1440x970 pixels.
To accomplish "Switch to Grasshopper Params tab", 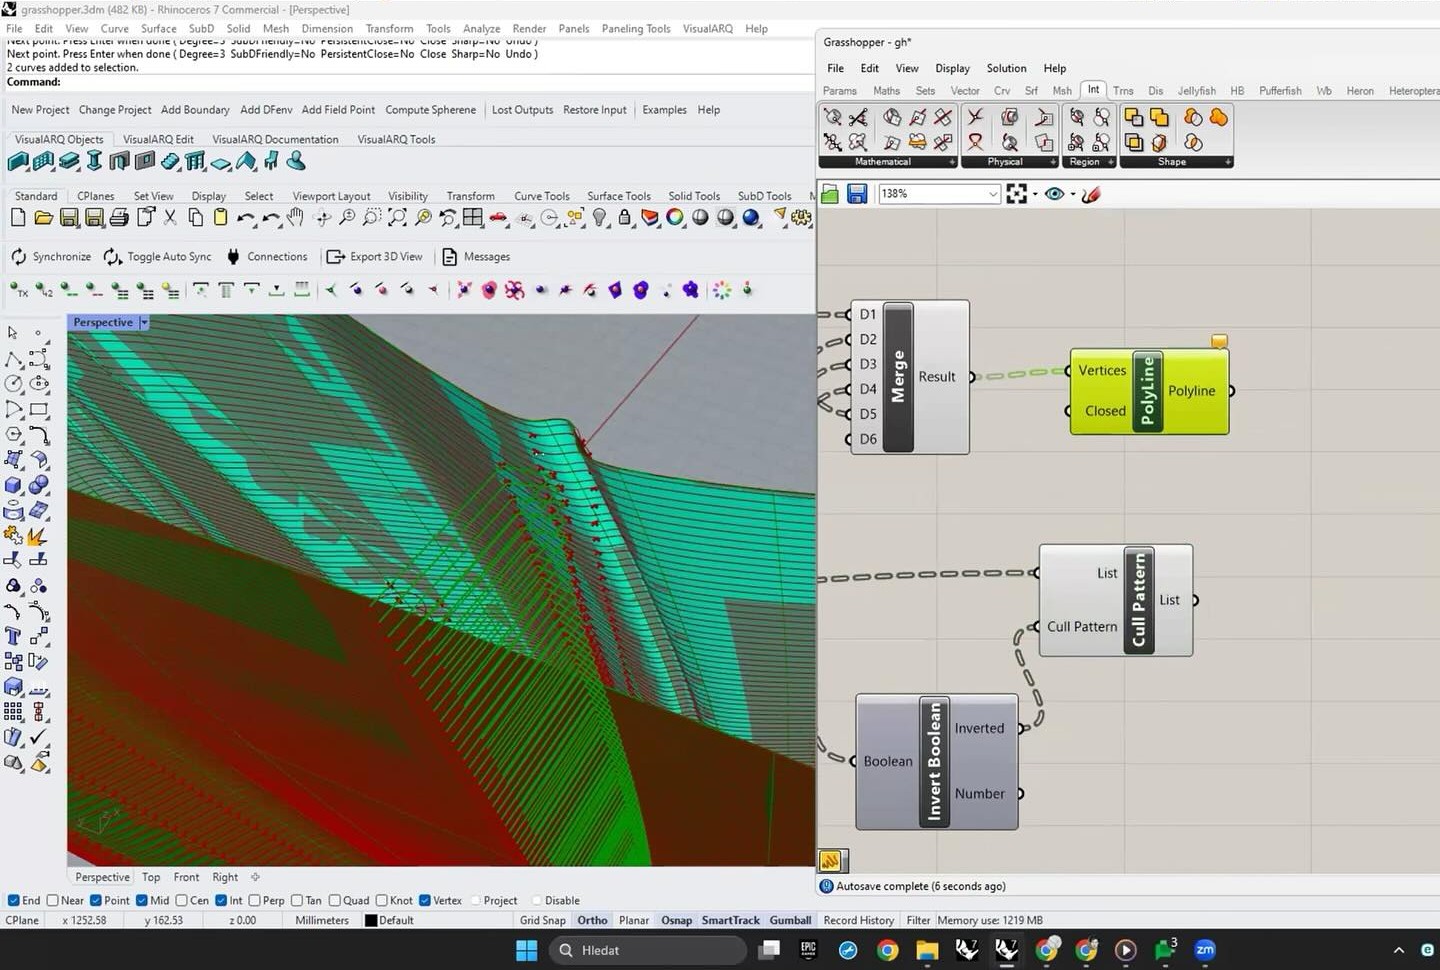I will coord(840,90).
